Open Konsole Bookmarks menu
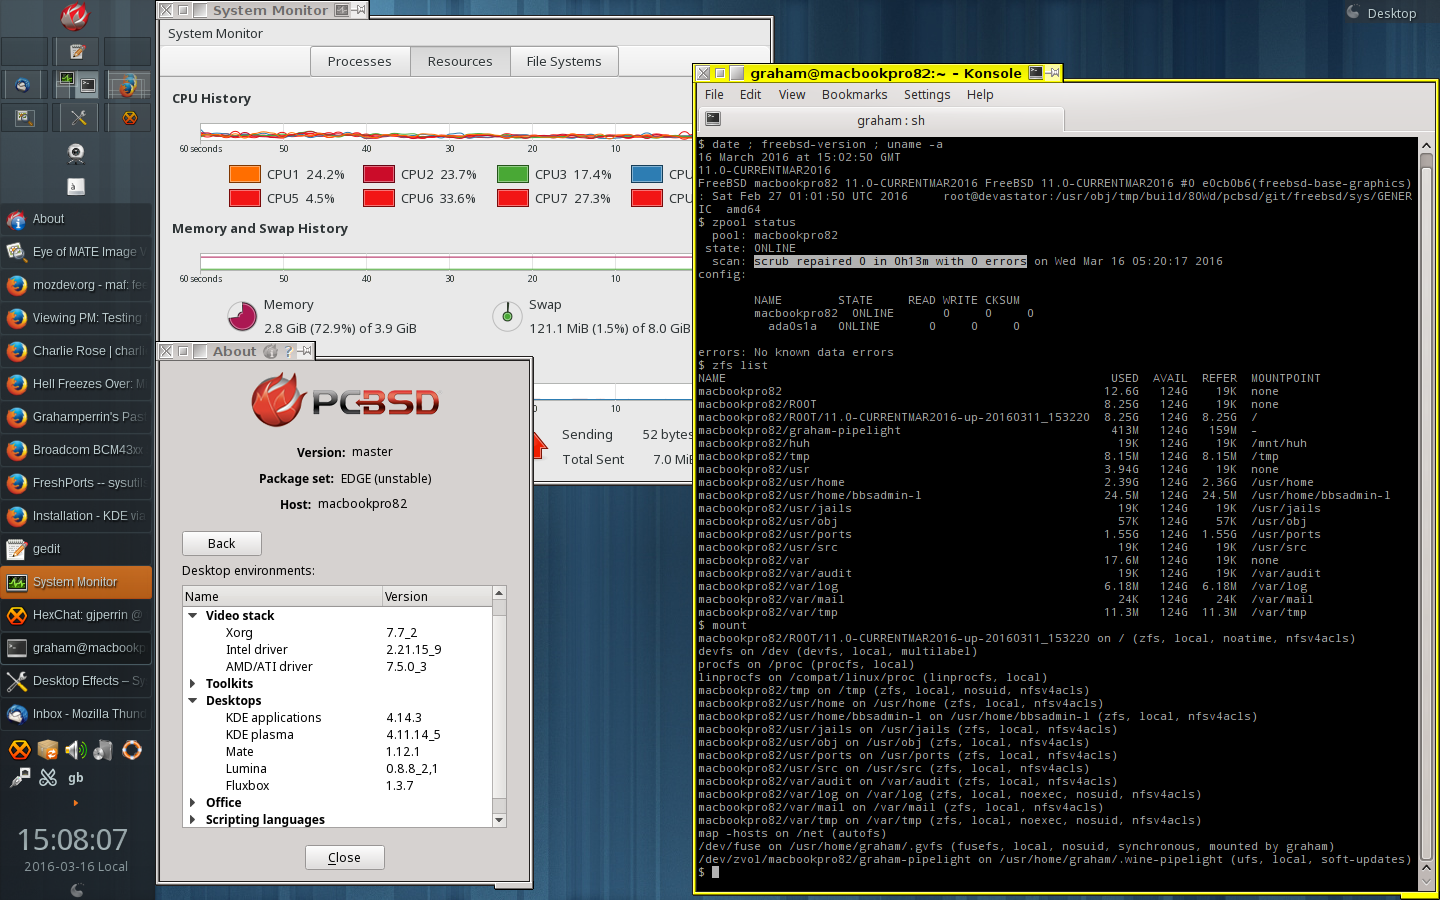 pos(854,95)
